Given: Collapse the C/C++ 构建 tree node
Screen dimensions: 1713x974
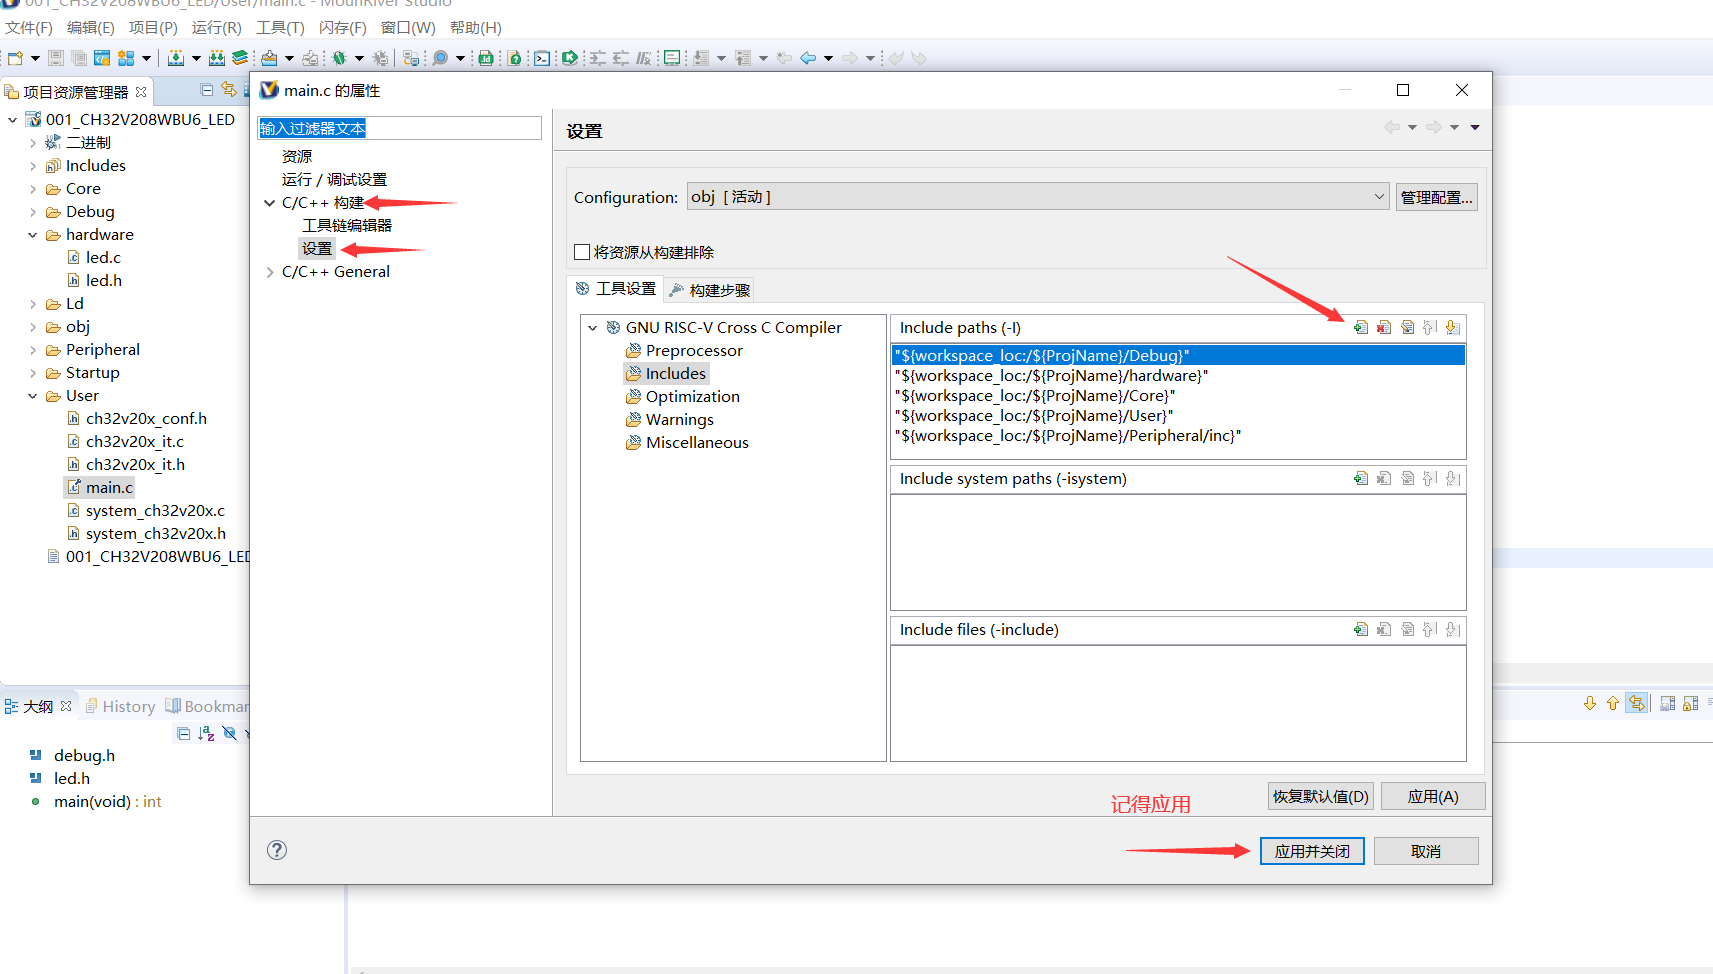Looking at the screenshot, I should coord(269,203).
